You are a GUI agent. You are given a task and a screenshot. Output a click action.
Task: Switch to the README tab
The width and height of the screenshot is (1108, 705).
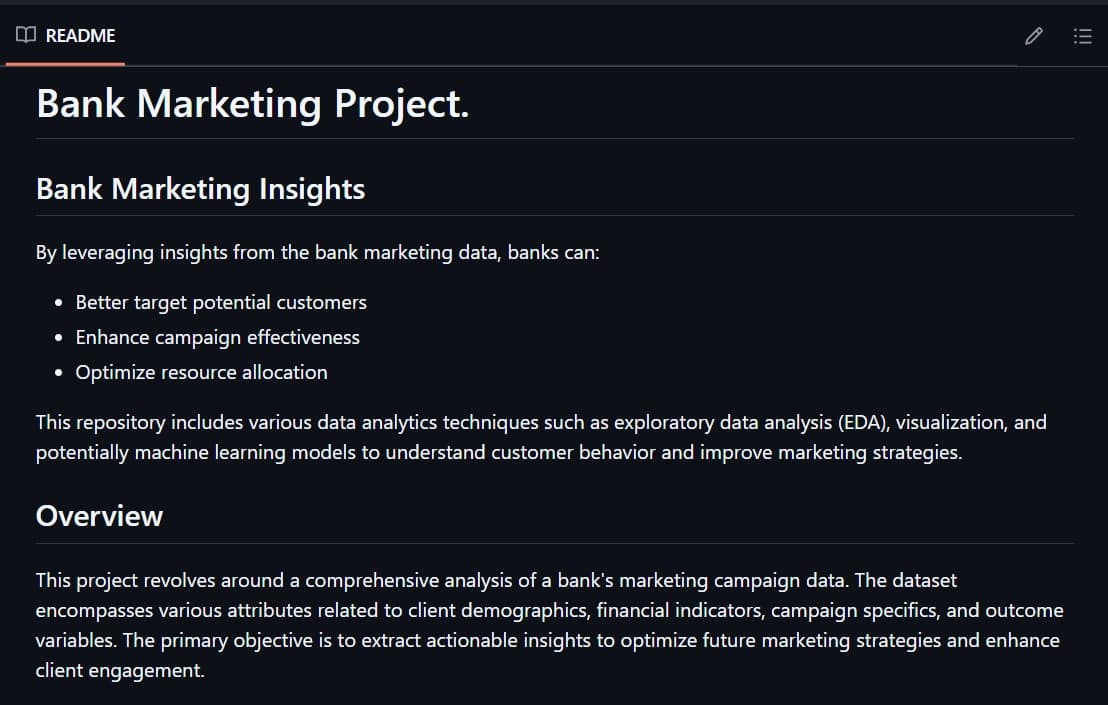coord(65,35)
